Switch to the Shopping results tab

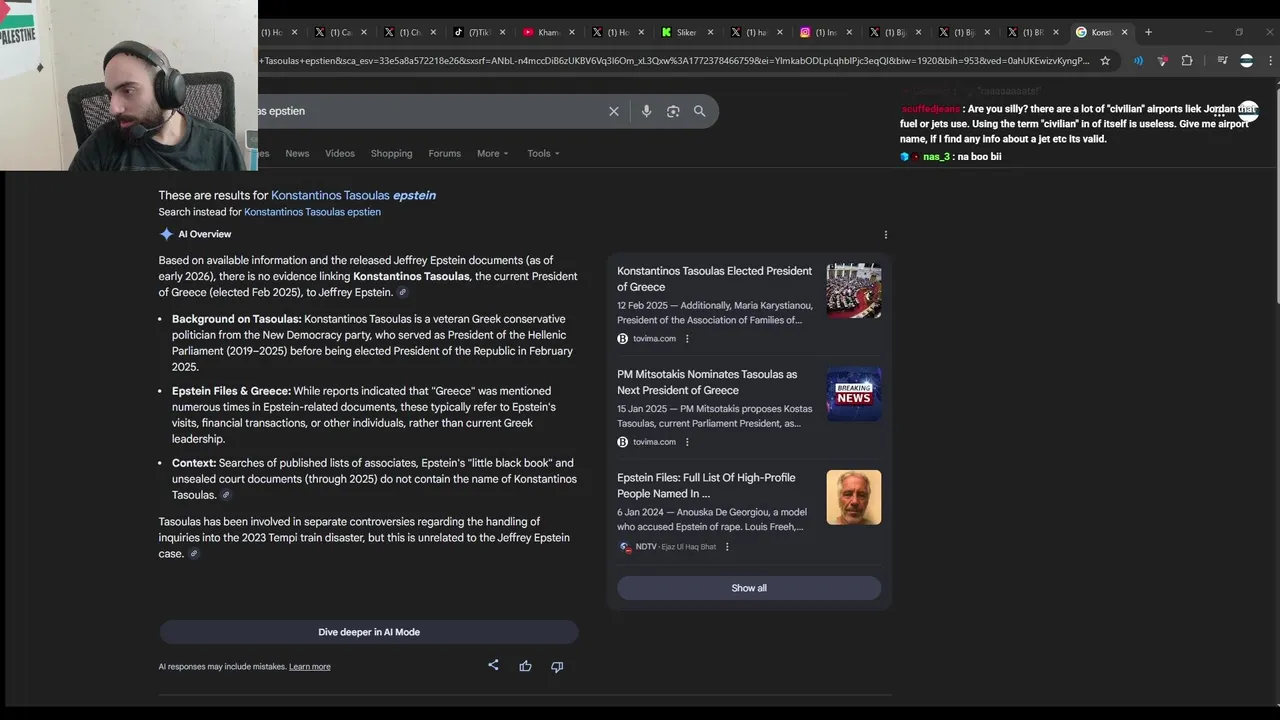click(391, 153)
